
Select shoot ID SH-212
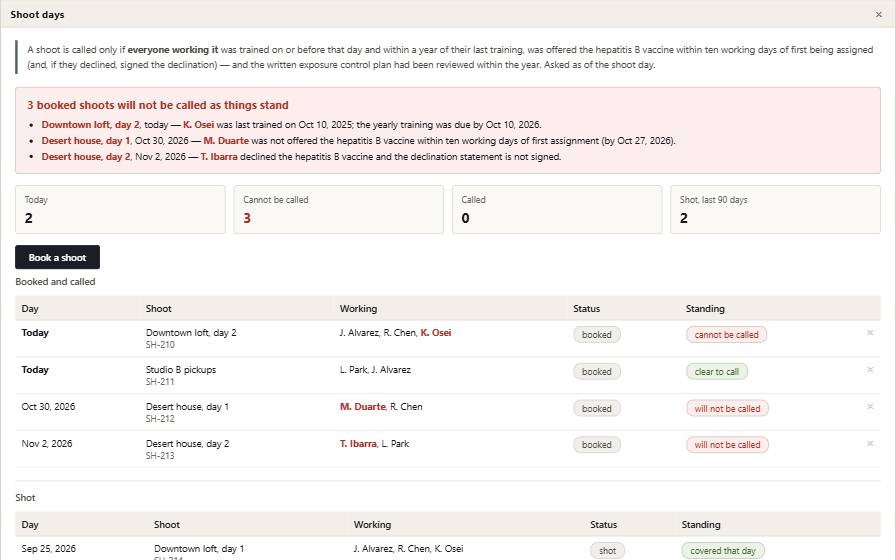tap(160, 418)
